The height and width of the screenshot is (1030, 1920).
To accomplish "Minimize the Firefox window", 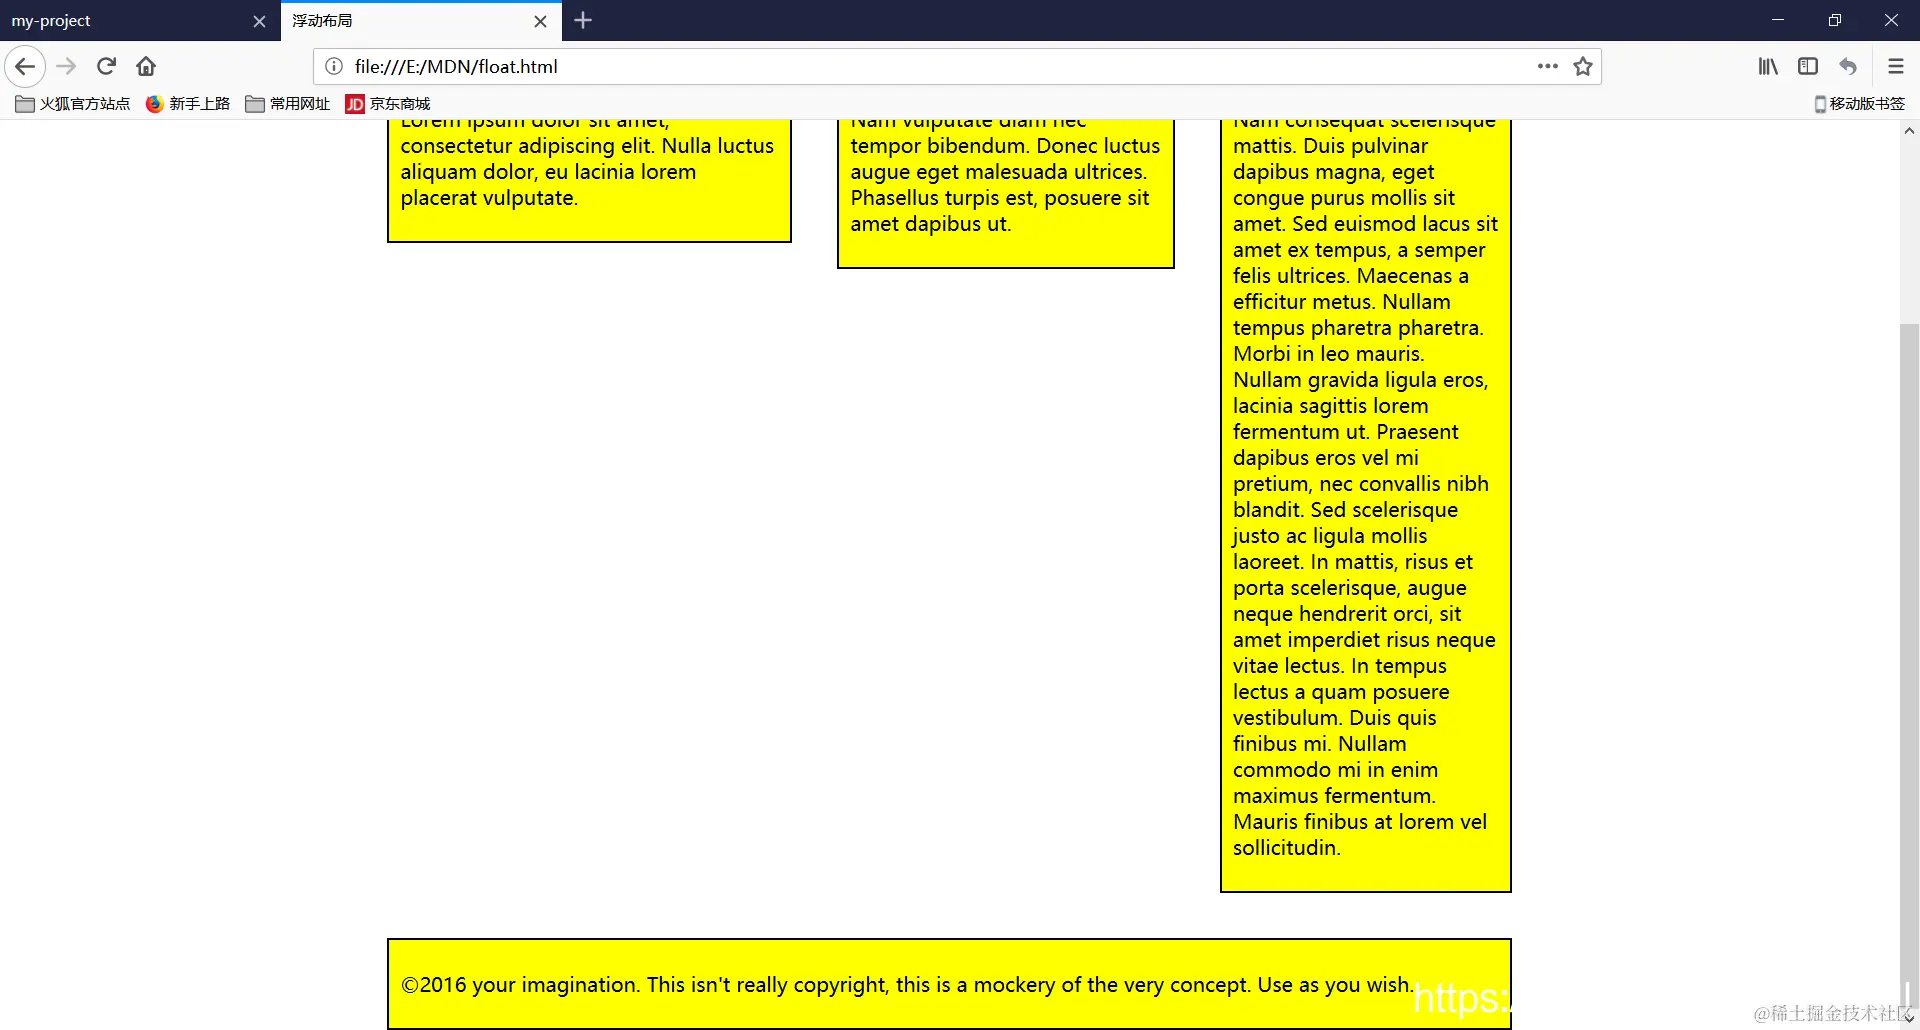I will pos(1778,20).
